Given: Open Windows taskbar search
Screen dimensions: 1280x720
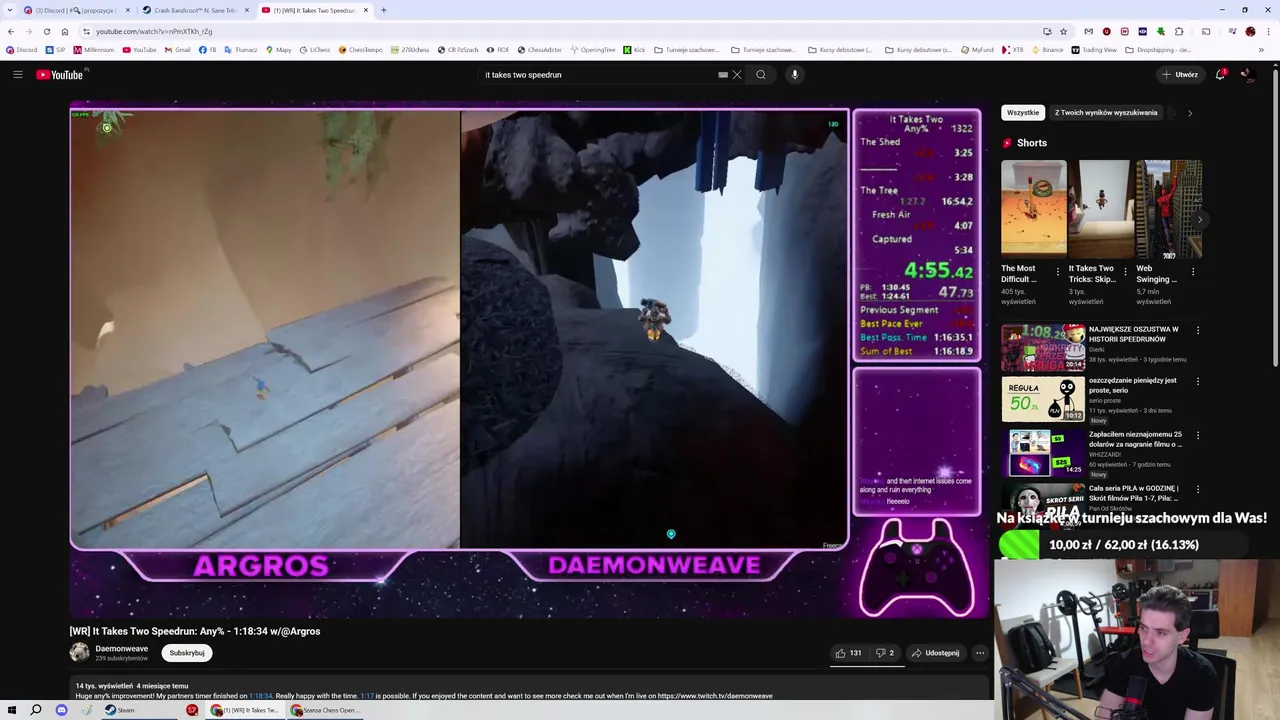Looking at the screenshot, I should tap(36, 710).
